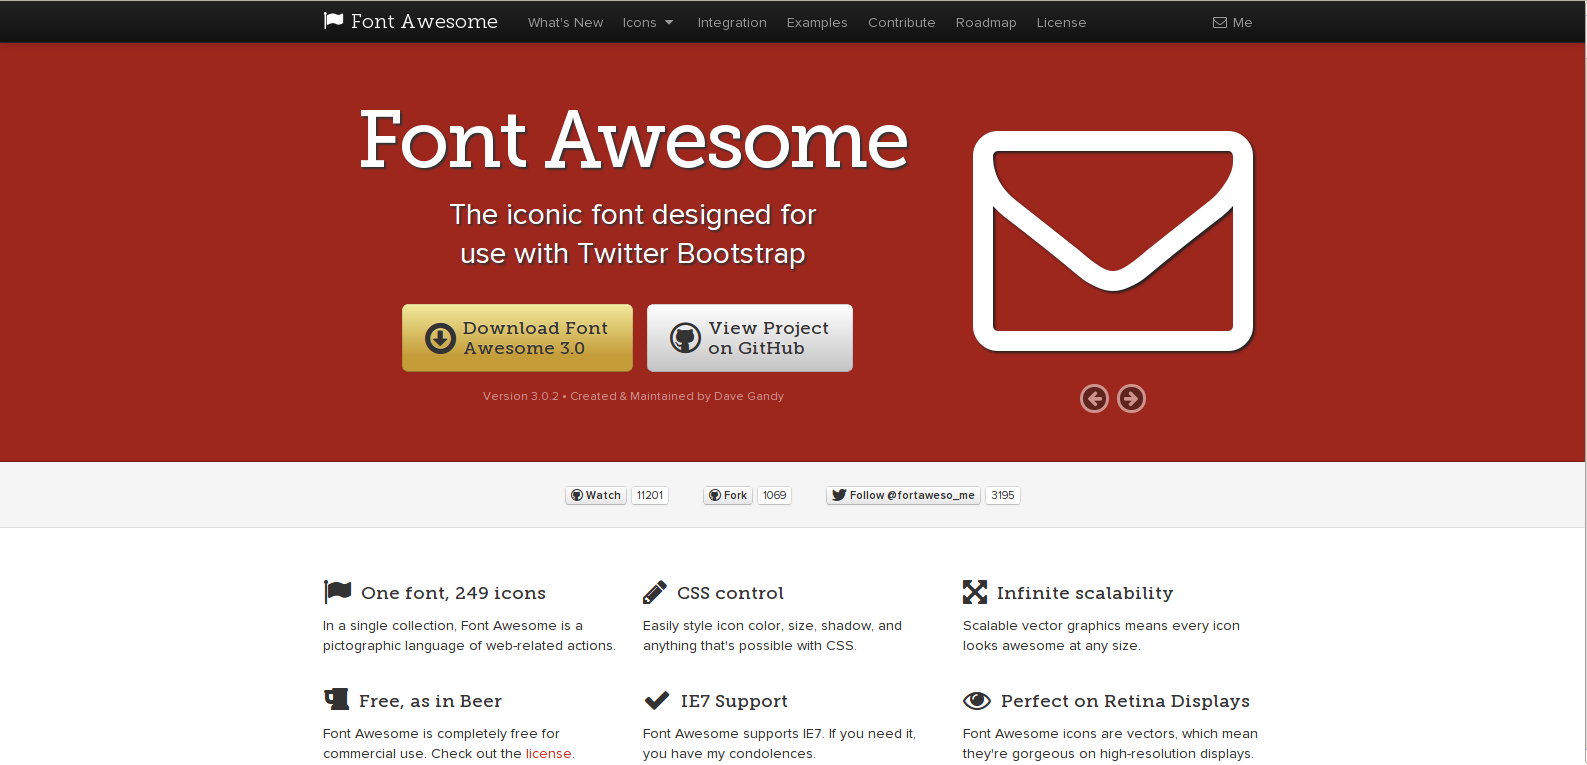Click Download Font Awesome 3.0 button

[517, 338]
